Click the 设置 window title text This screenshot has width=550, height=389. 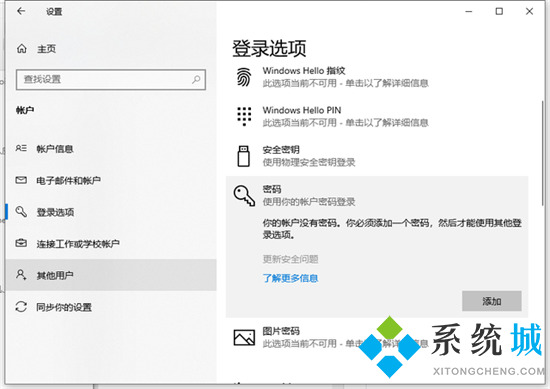[54, 12]
